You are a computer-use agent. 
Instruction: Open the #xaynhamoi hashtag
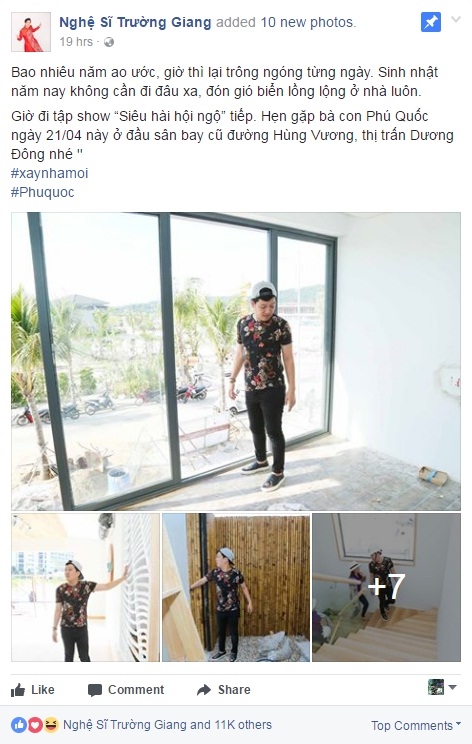click(49, 173)
